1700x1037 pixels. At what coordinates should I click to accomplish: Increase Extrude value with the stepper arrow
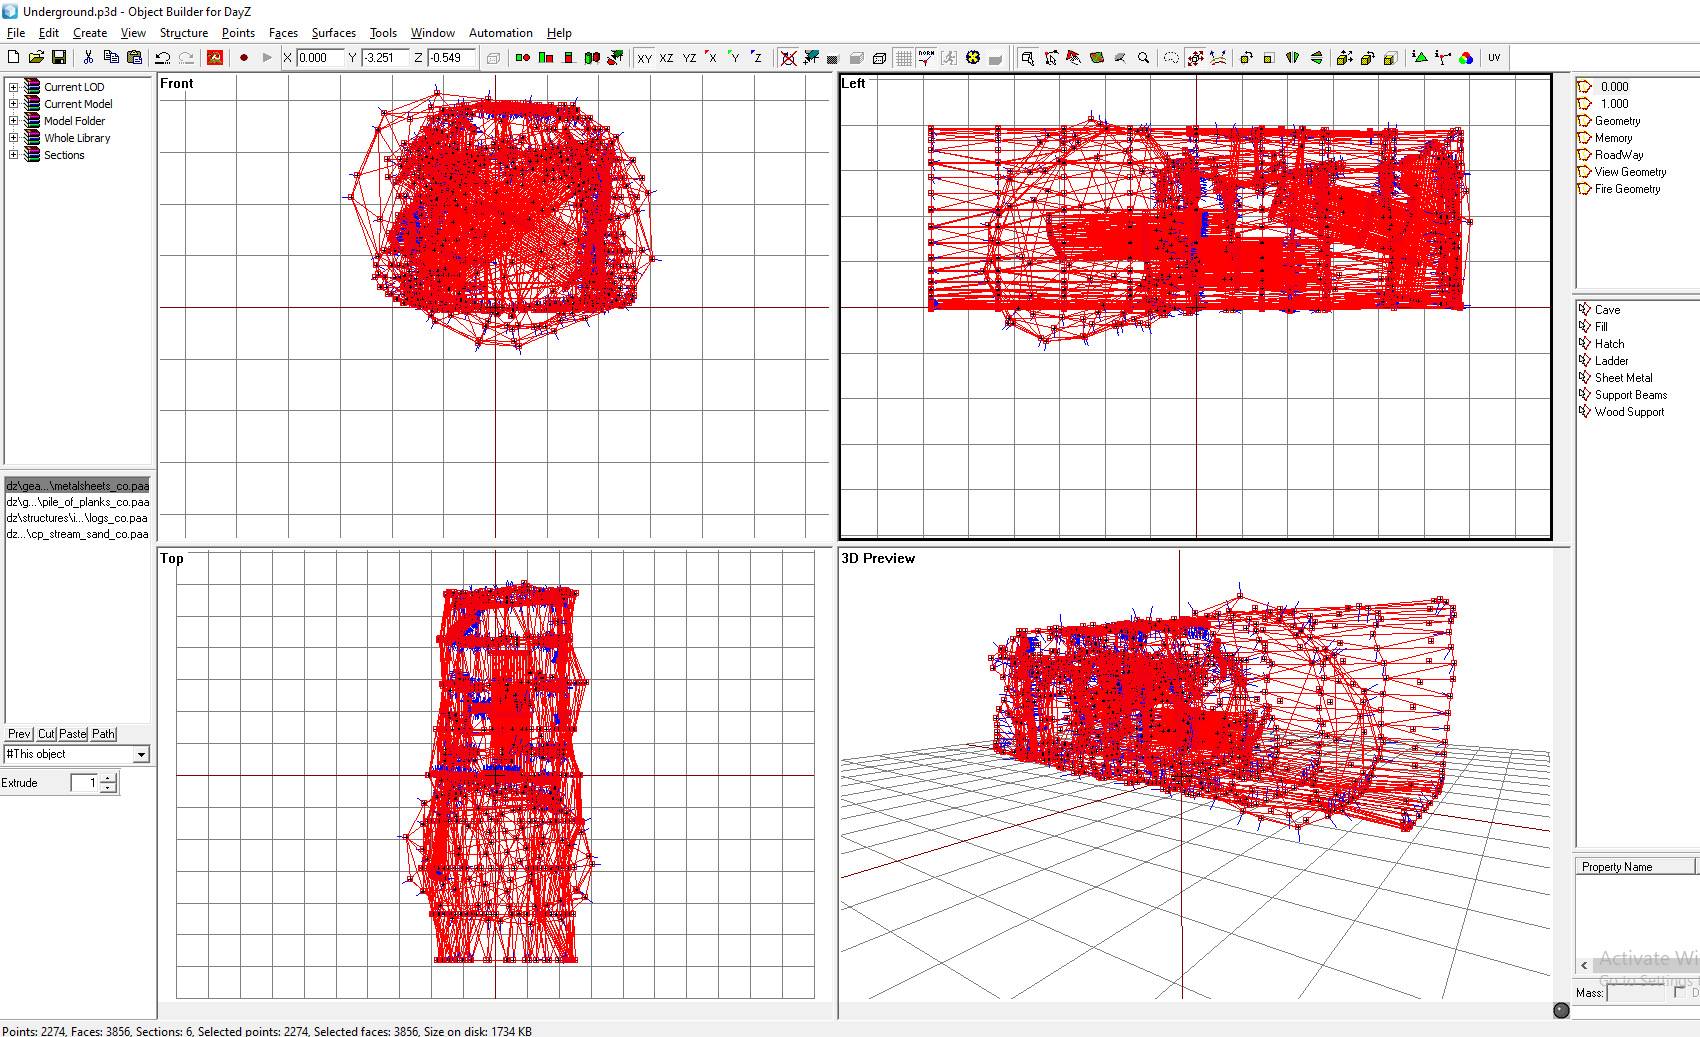[107, 778]
